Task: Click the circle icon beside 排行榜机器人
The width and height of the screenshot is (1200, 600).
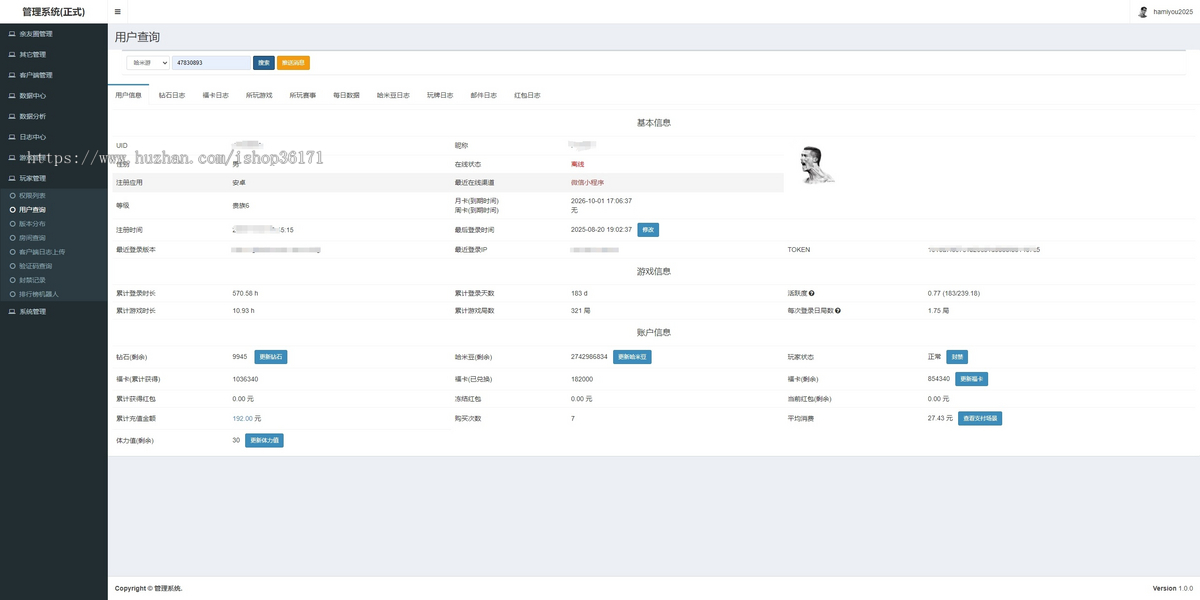Action: 12,294
